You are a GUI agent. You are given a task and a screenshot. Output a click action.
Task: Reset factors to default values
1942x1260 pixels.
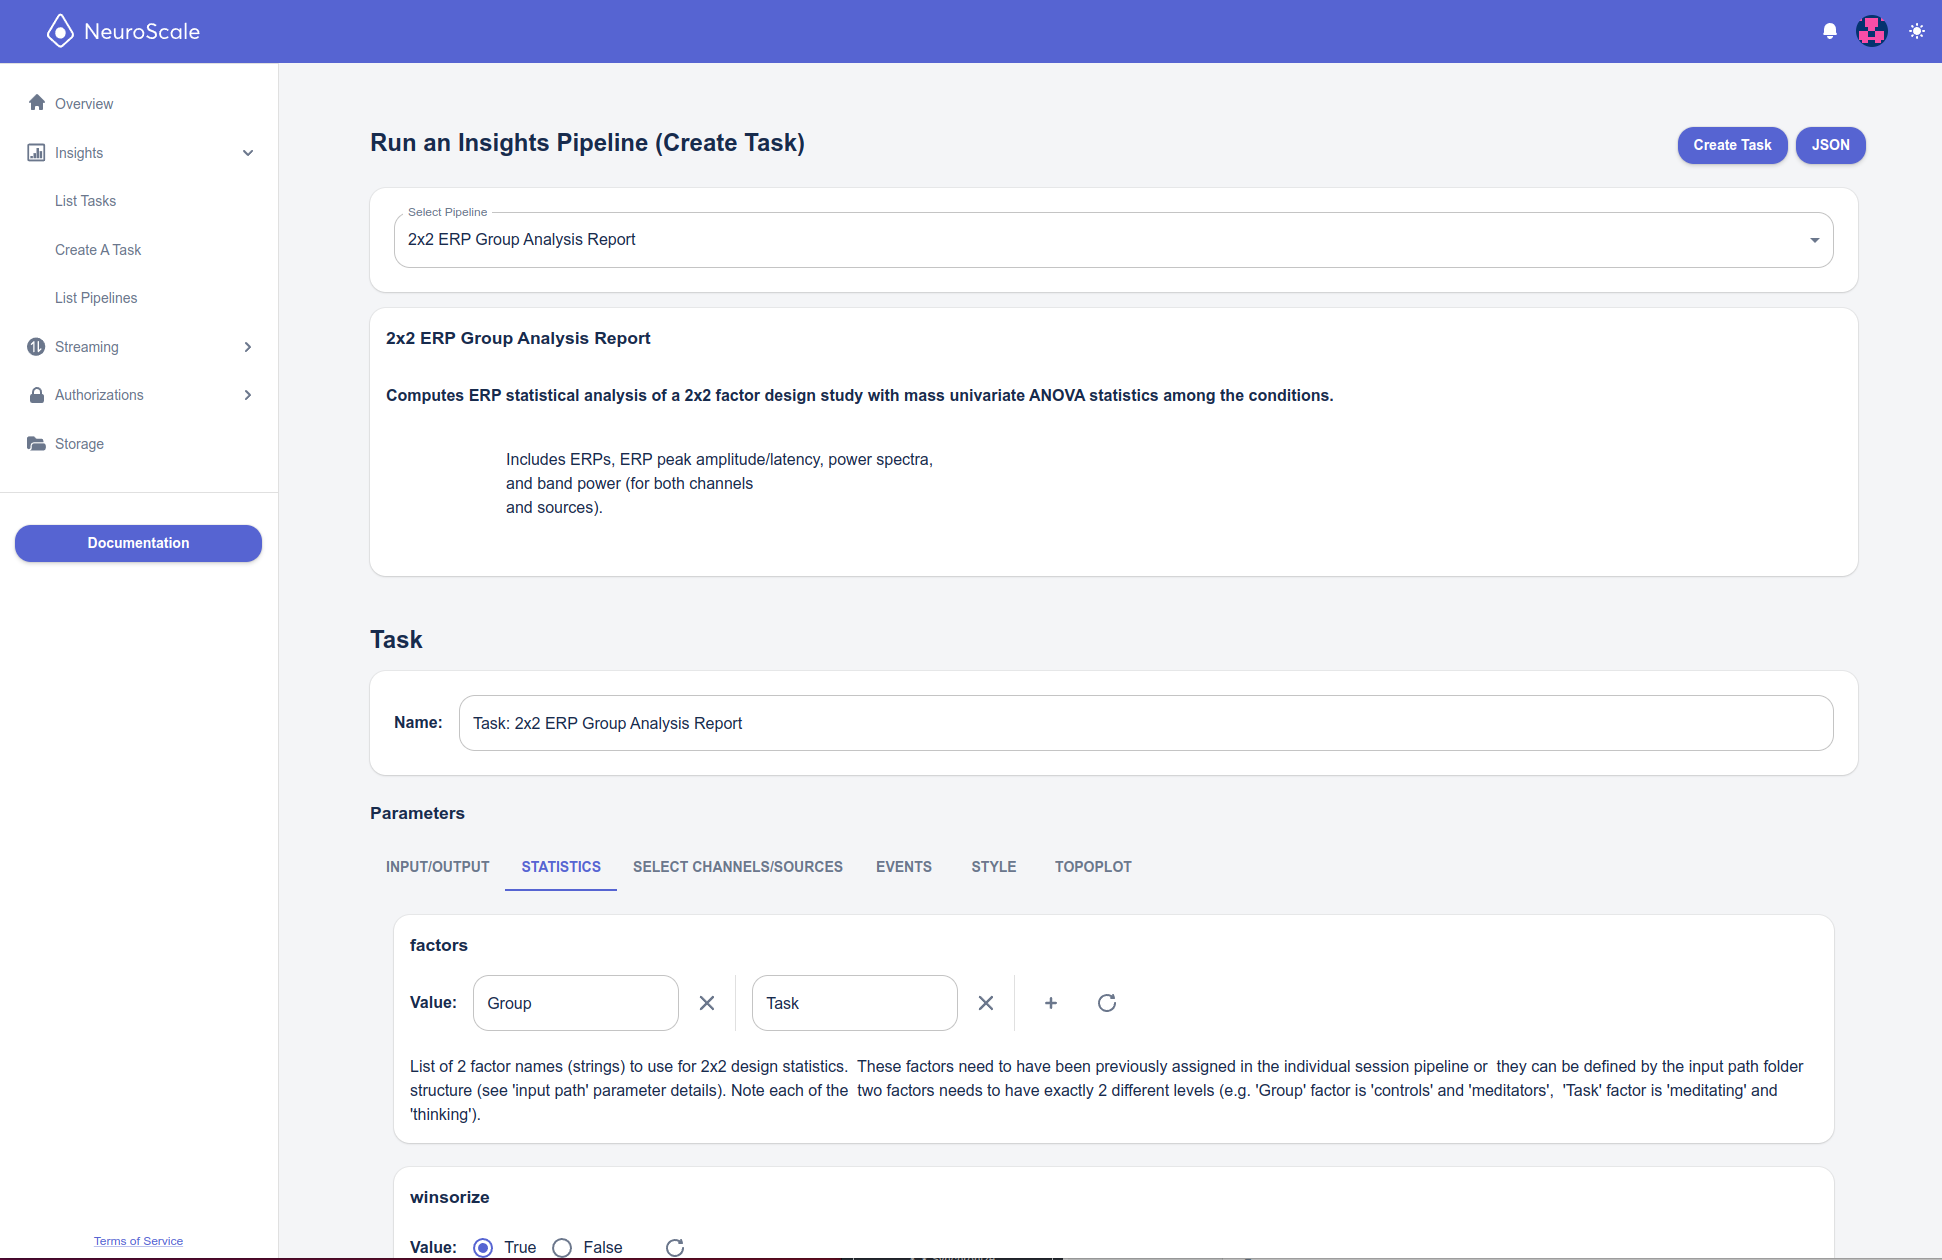[1107, 1003]
